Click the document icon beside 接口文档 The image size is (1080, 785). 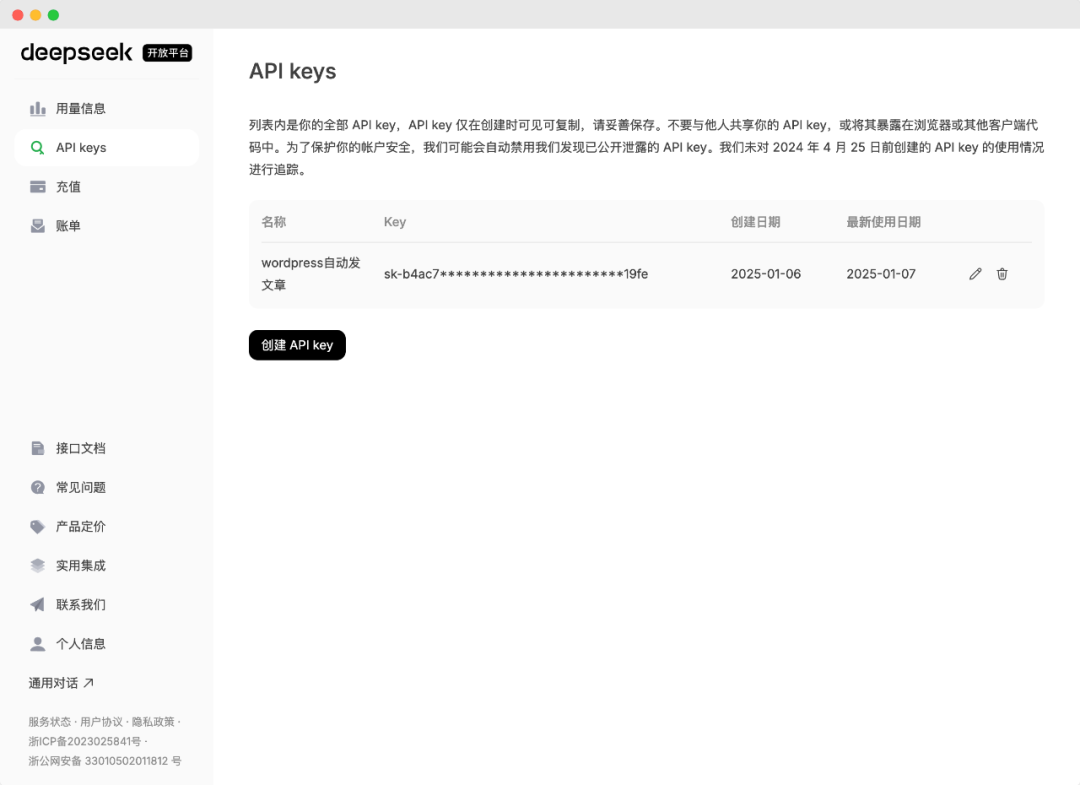point(38,448)
